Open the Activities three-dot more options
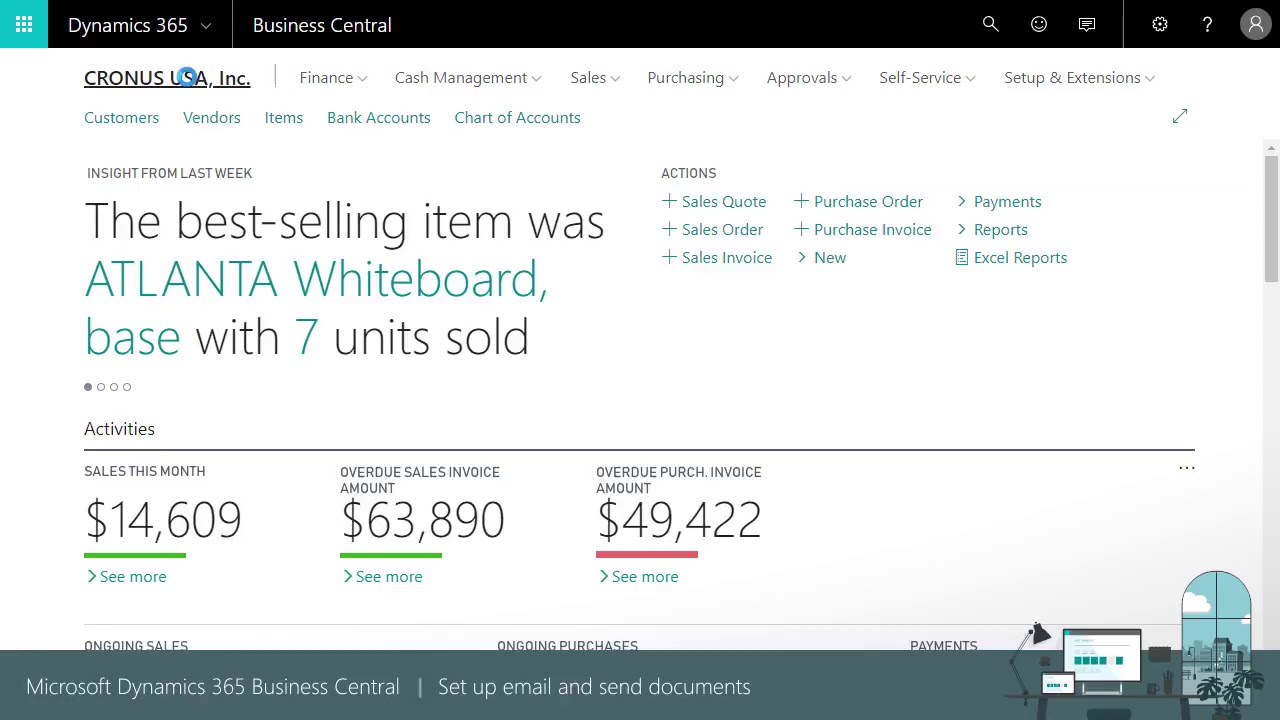 [x=1187, y=468]
